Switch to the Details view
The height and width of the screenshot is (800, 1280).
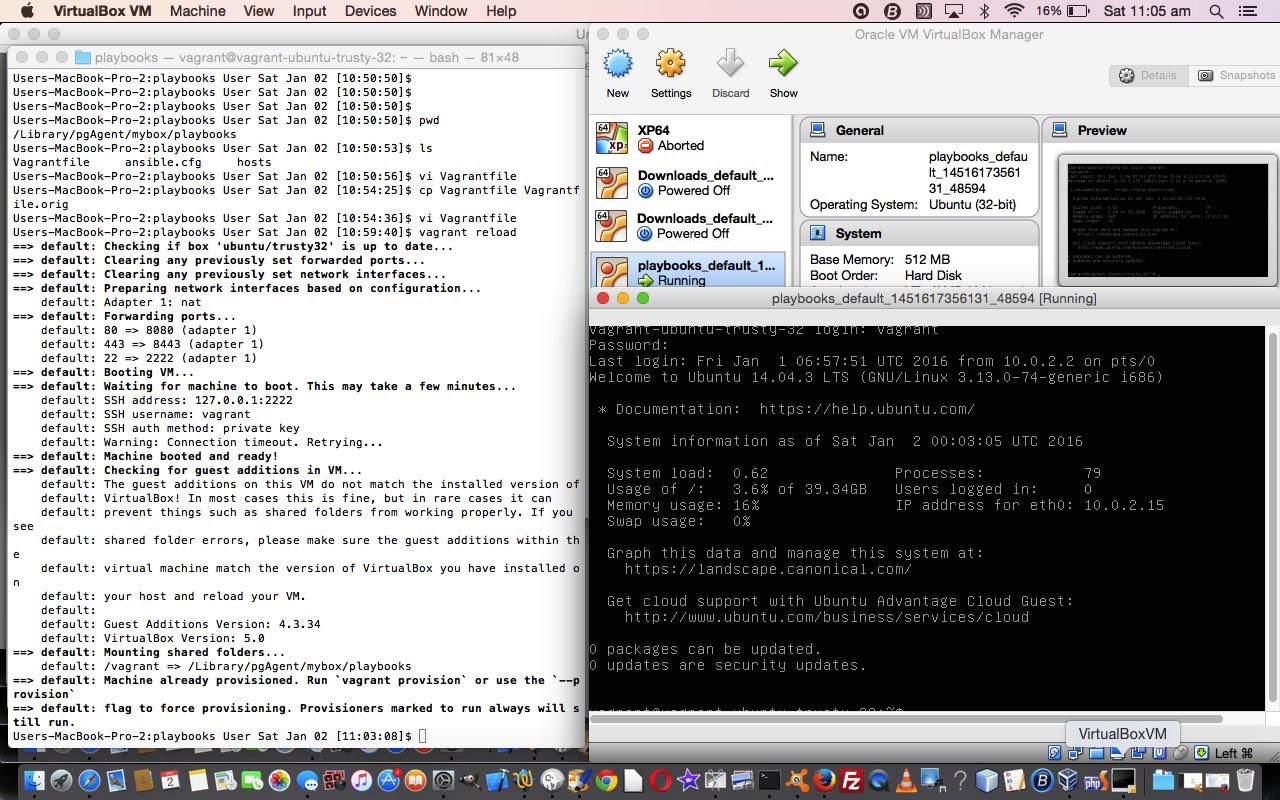point(1148,75)
